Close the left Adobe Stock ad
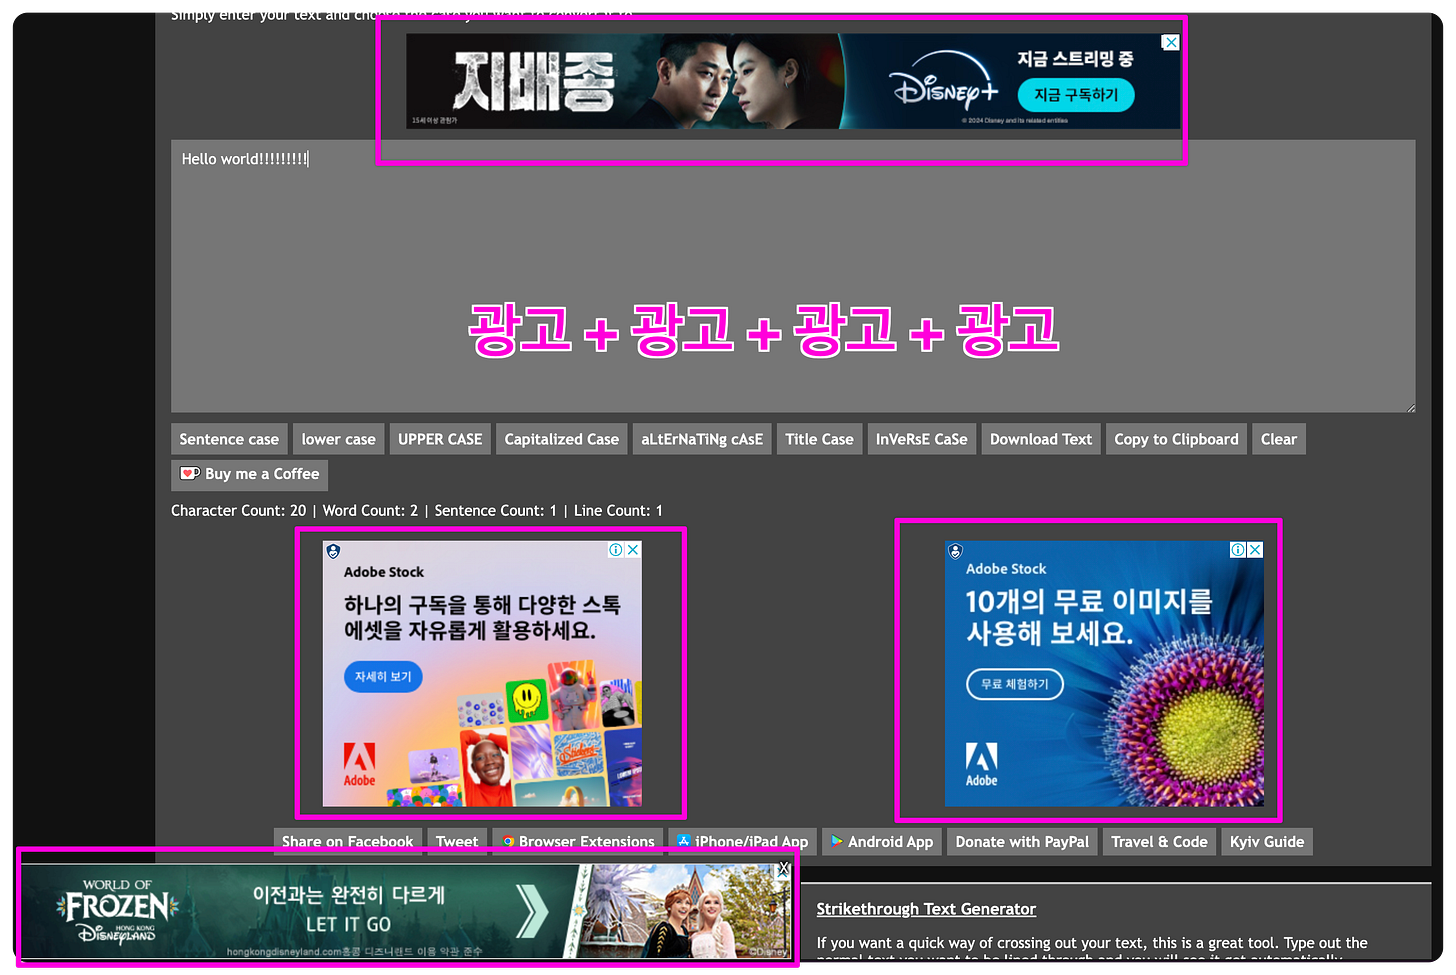Screen dimensions: 1456x975 [633, 550]
